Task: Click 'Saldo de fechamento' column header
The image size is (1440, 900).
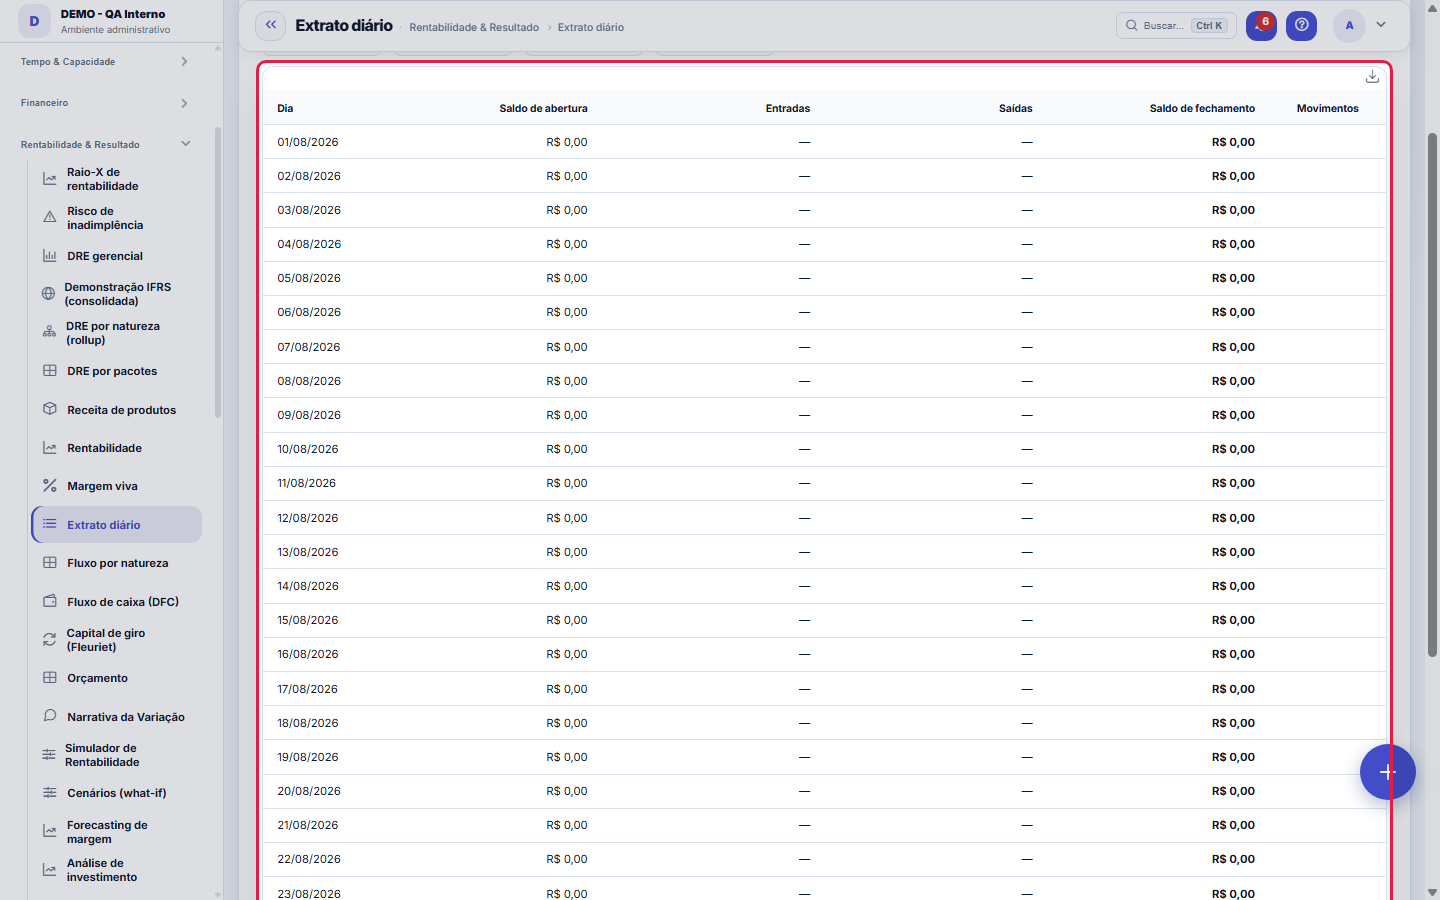Action: pos(1202,108)
